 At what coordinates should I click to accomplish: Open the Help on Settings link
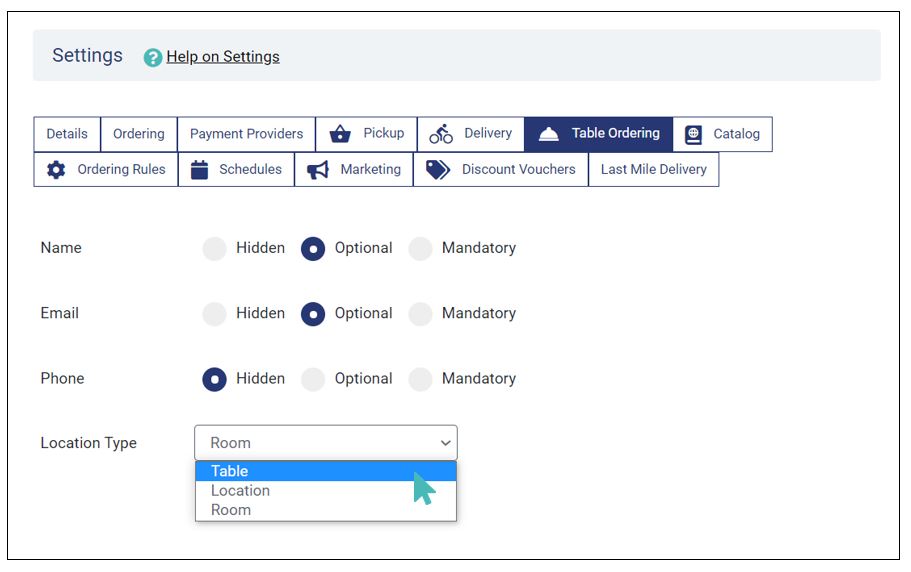(223, 57)
